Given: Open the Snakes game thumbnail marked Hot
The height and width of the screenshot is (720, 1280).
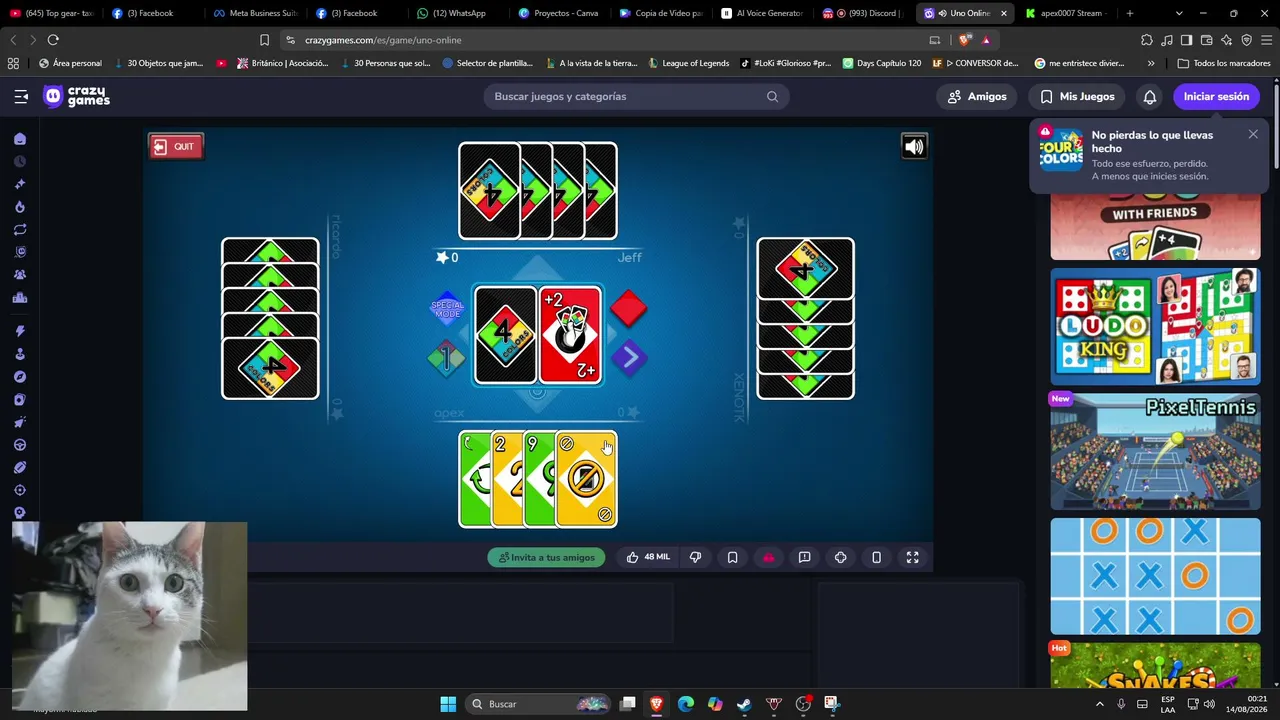Looking at the screenshot, I should (1155, 665).
